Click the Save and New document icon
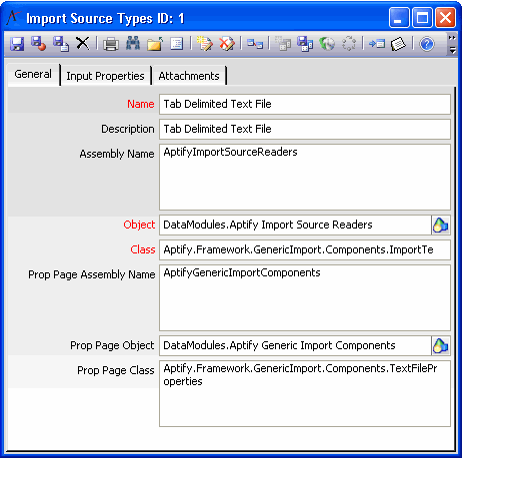This screenshot has height=483, width=528. 61,44
